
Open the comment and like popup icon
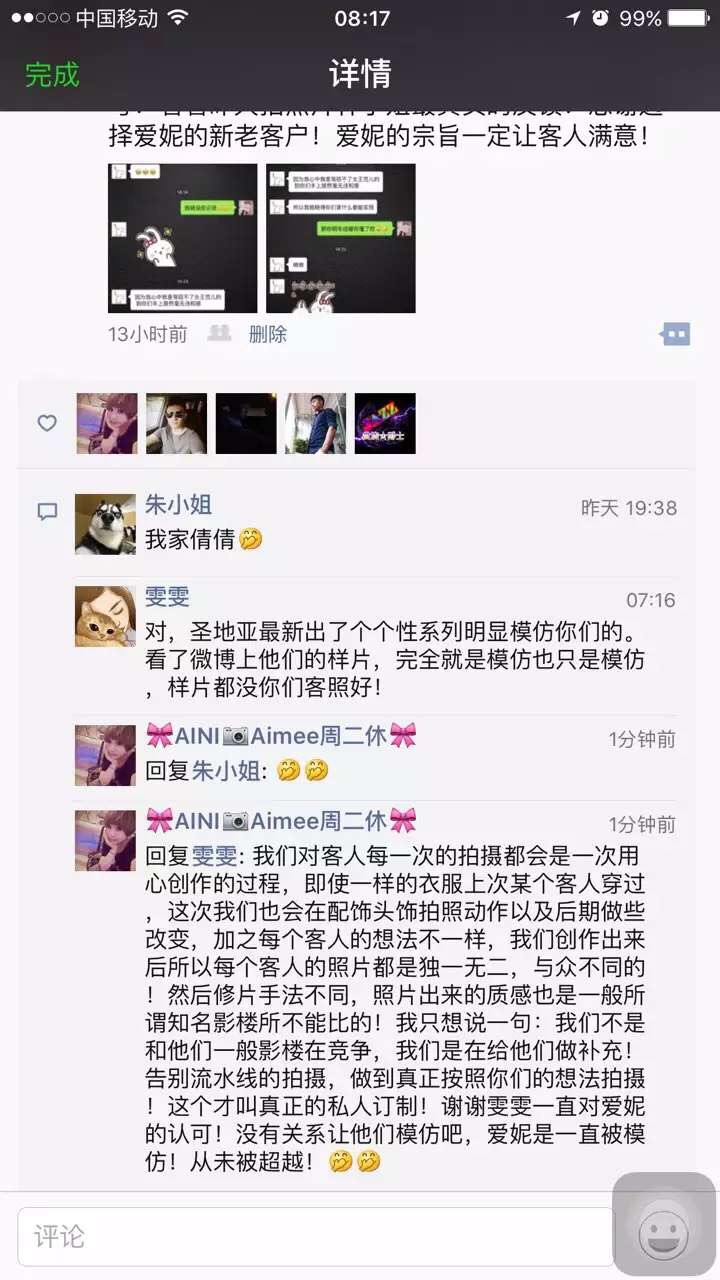[x=676, y=334]
